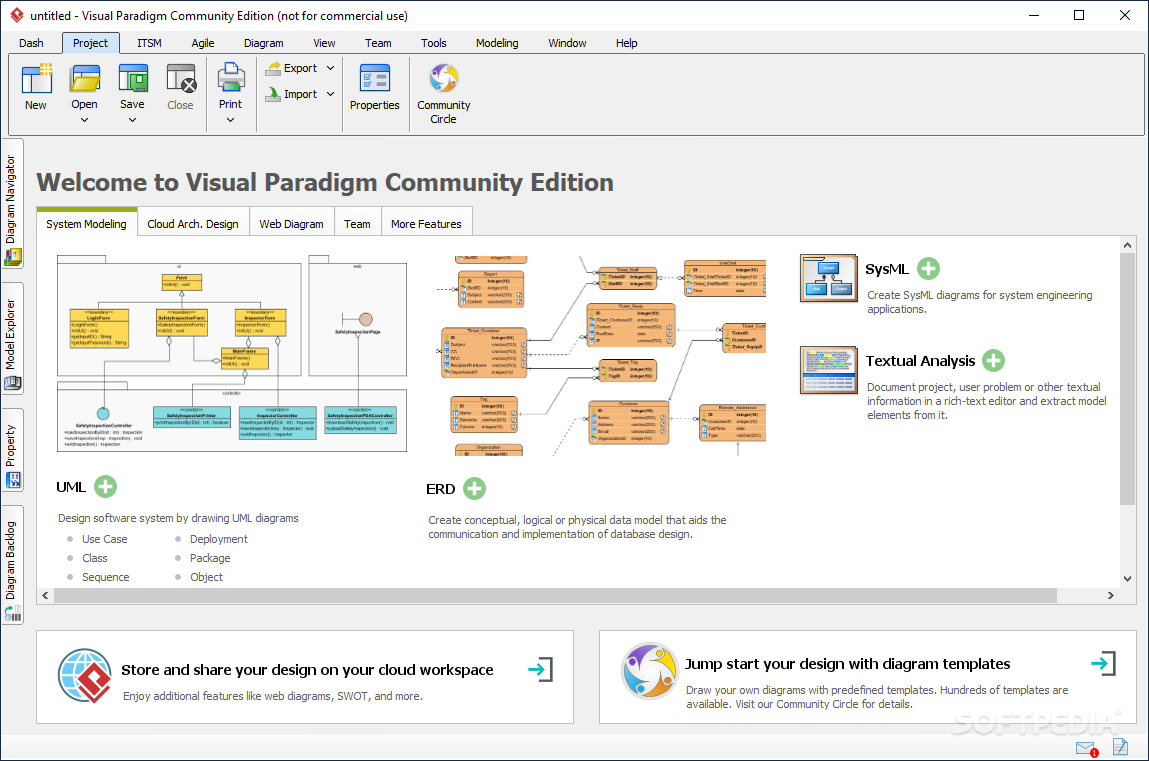Click the vertical scrollbar up arrow
The image size is (1149, 761).
(1127, 245)
